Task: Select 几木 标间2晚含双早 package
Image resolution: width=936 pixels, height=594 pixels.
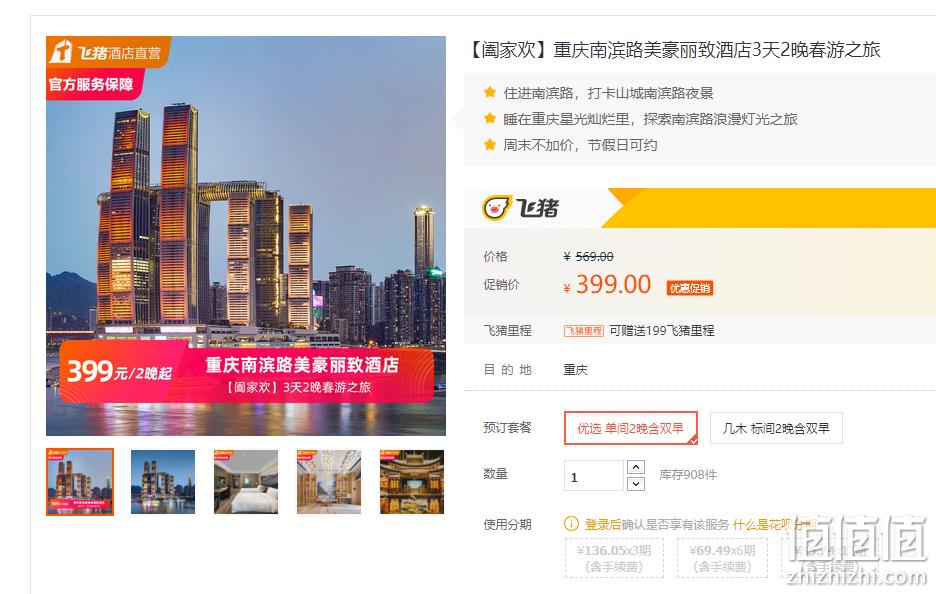Action: 776,428
